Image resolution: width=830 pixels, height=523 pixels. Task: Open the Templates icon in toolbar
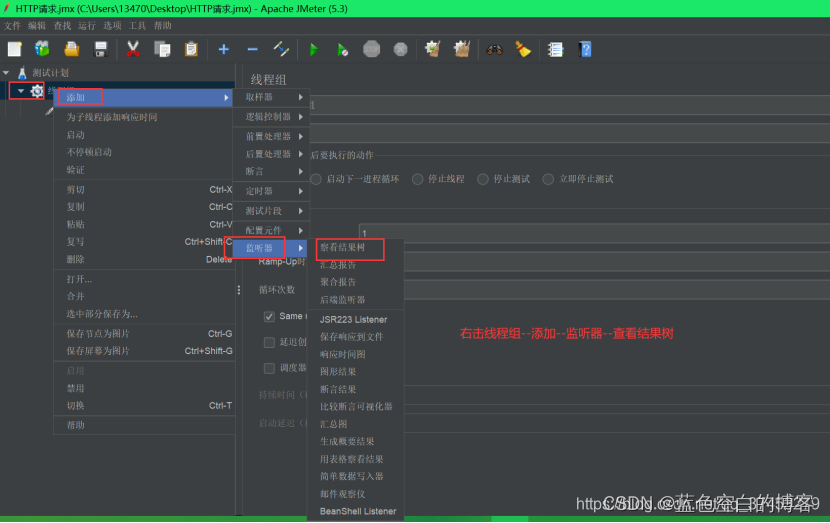(x=42, y=49)
